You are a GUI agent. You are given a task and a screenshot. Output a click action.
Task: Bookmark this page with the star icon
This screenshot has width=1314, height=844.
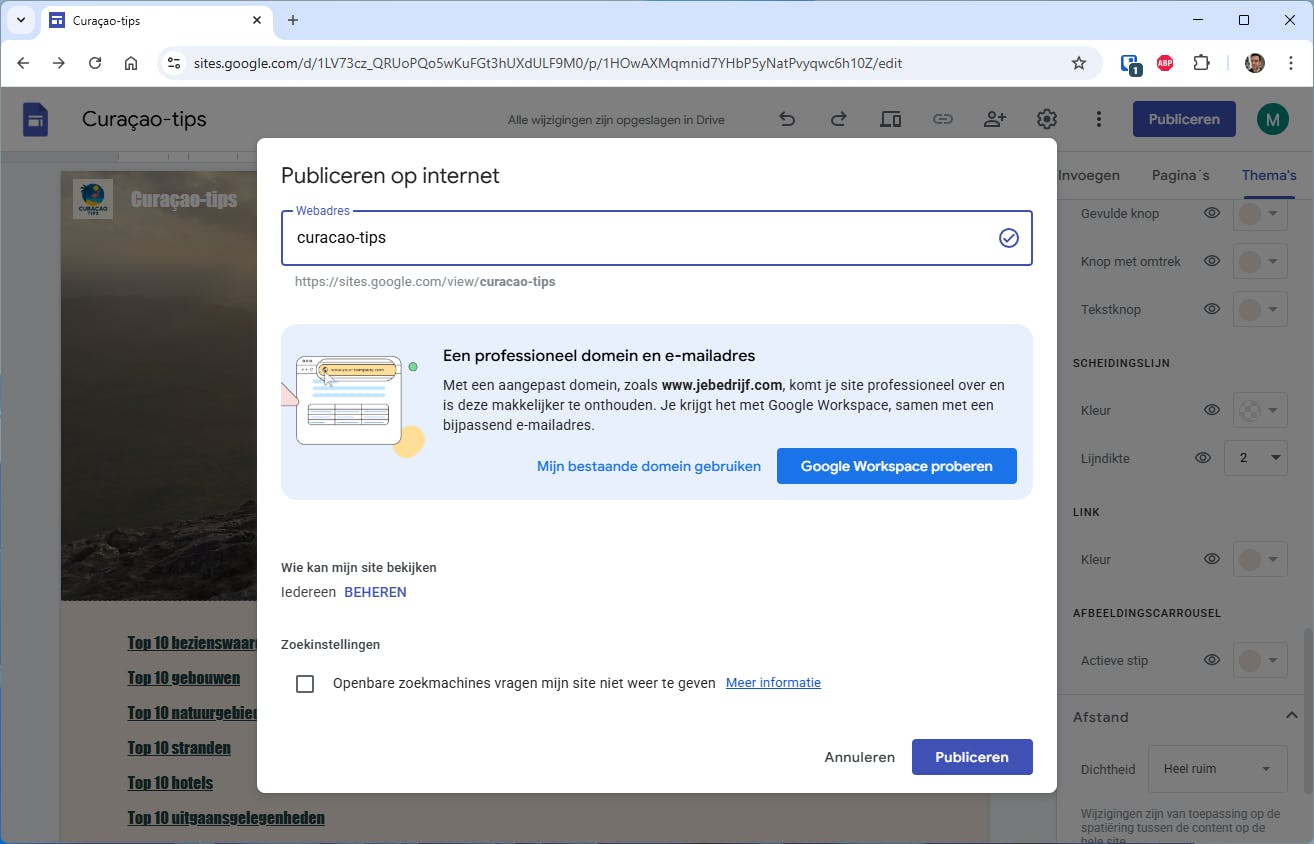point(1079,63)
